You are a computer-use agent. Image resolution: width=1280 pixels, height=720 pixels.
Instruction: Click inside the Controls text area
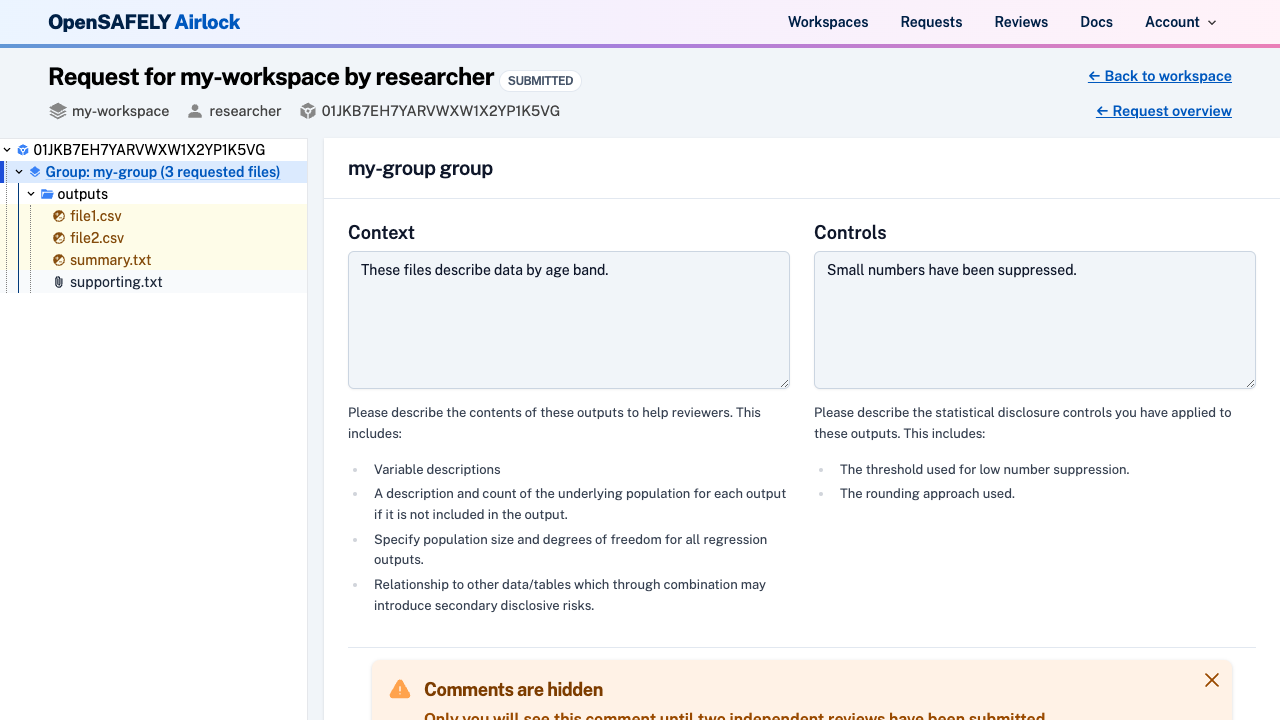(1035, 320)
